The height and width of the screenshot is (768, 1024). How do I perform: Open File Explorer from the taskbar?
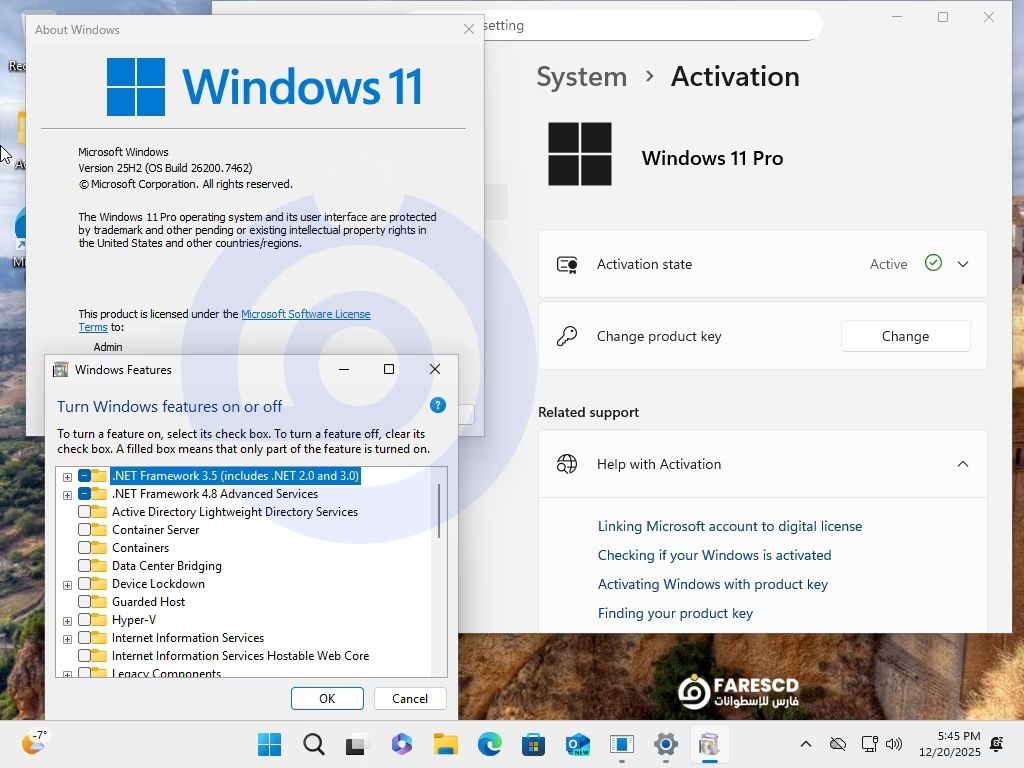pyautogui.click(x=445, y=745)
